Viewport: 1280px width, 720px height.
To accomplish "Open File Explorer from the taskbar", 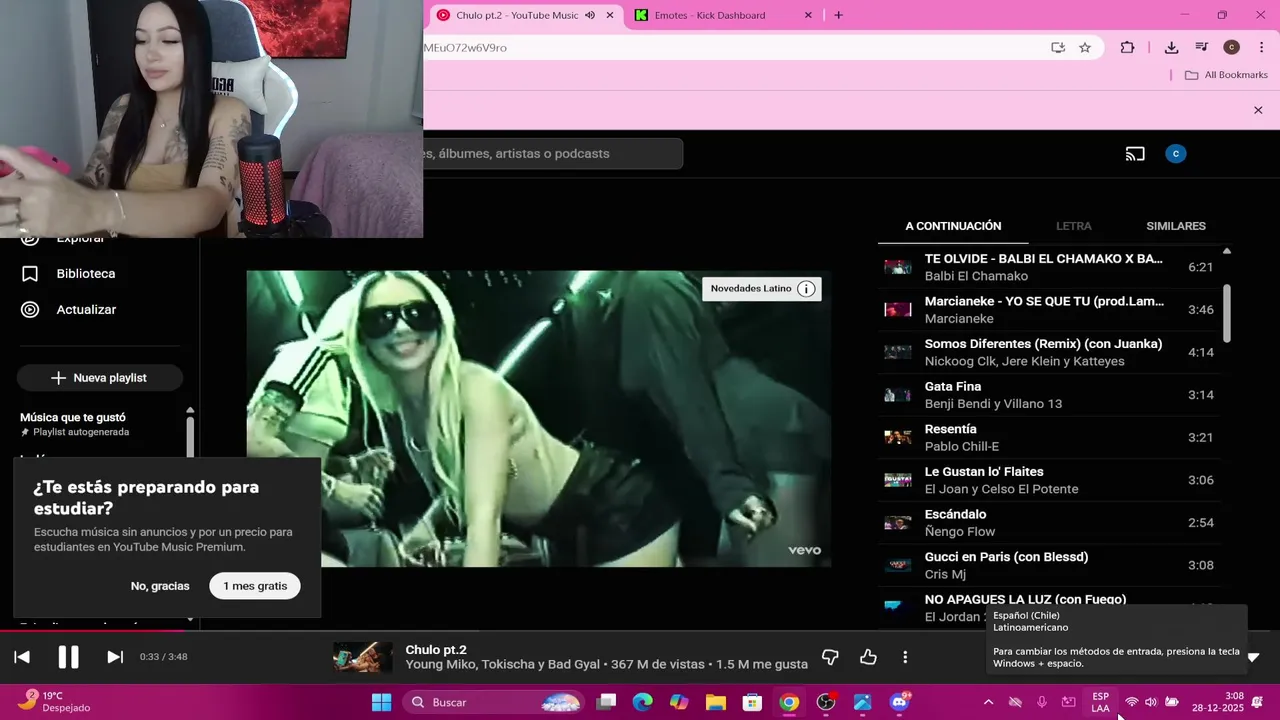I will 716,702.
